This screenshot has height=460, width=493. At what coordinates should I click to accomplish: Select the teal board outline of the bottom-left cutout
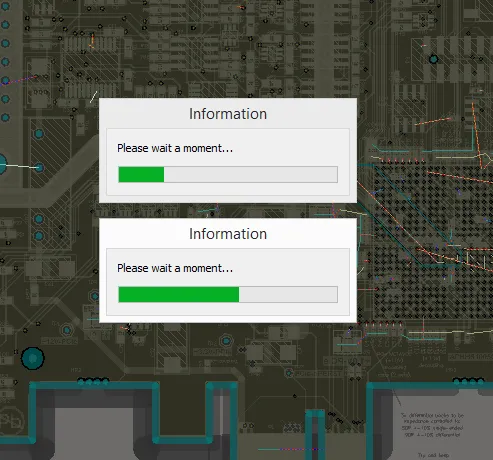[94, 413]
